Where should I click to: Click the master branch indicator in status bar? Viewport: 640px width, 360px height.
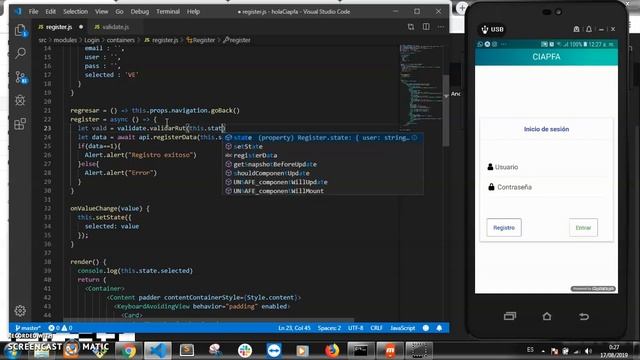point(28,328)
